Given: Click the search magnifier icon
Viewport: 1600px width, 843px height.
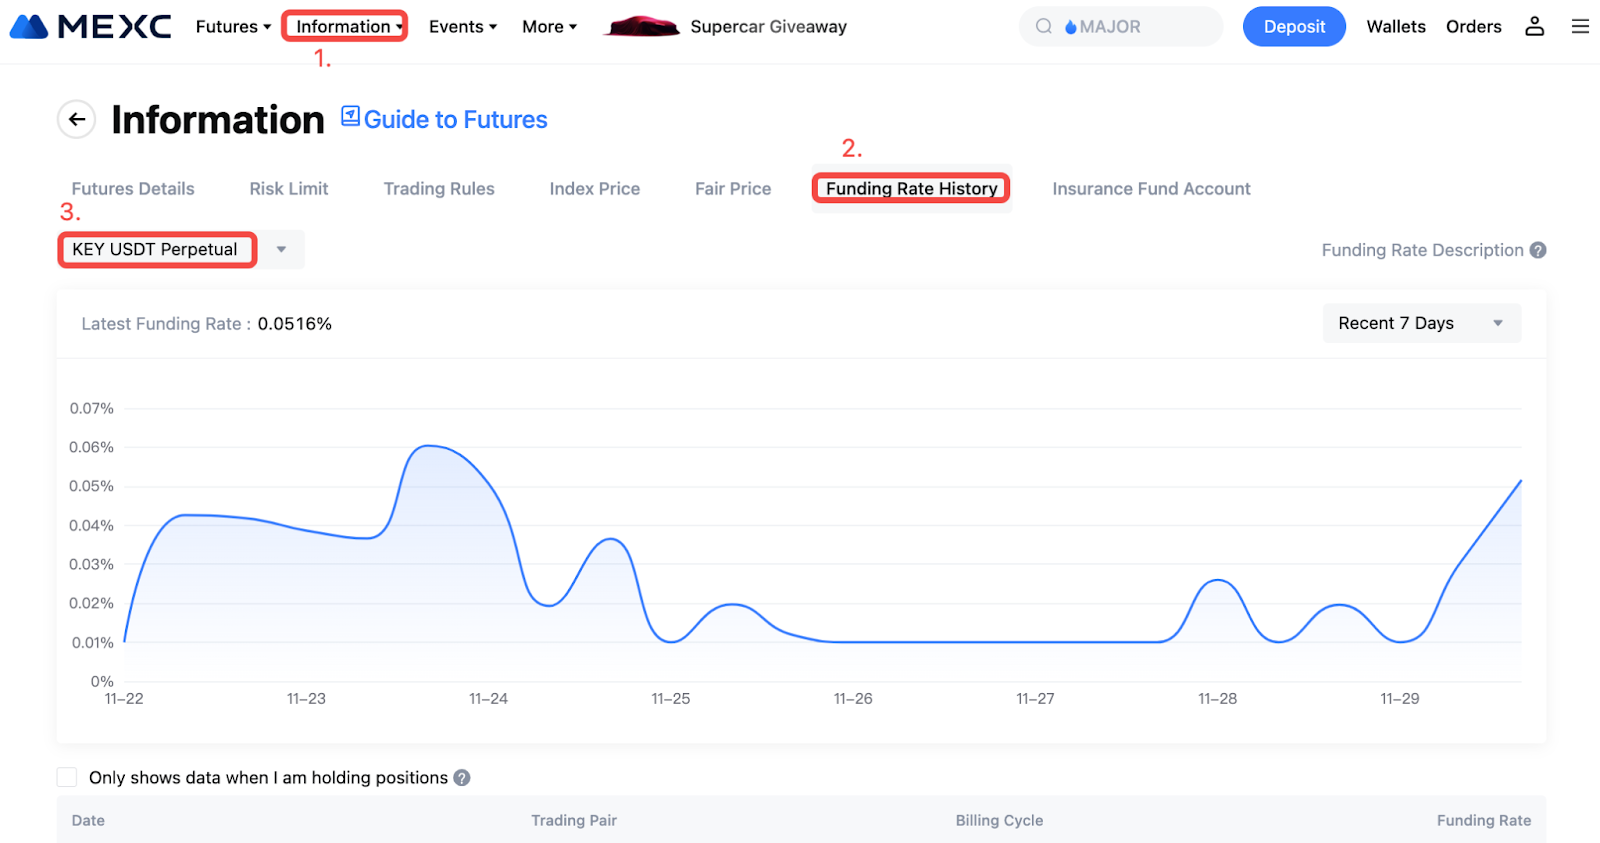Looking at the screenshot, I should [x=1043, y=27].
